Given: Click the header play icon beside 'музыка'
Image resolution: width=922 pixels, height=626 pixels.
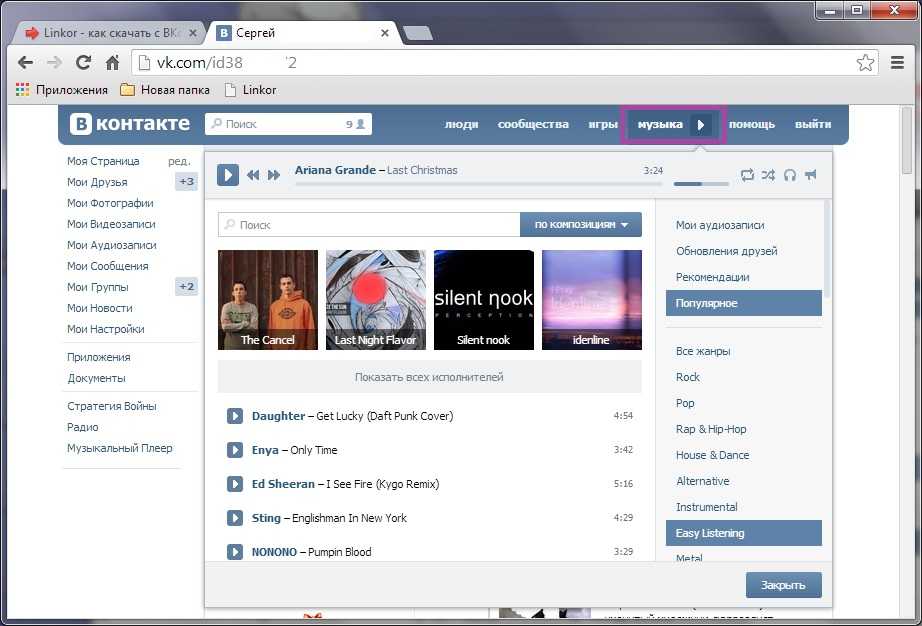Looking at the screenshot, I should 701,125.
